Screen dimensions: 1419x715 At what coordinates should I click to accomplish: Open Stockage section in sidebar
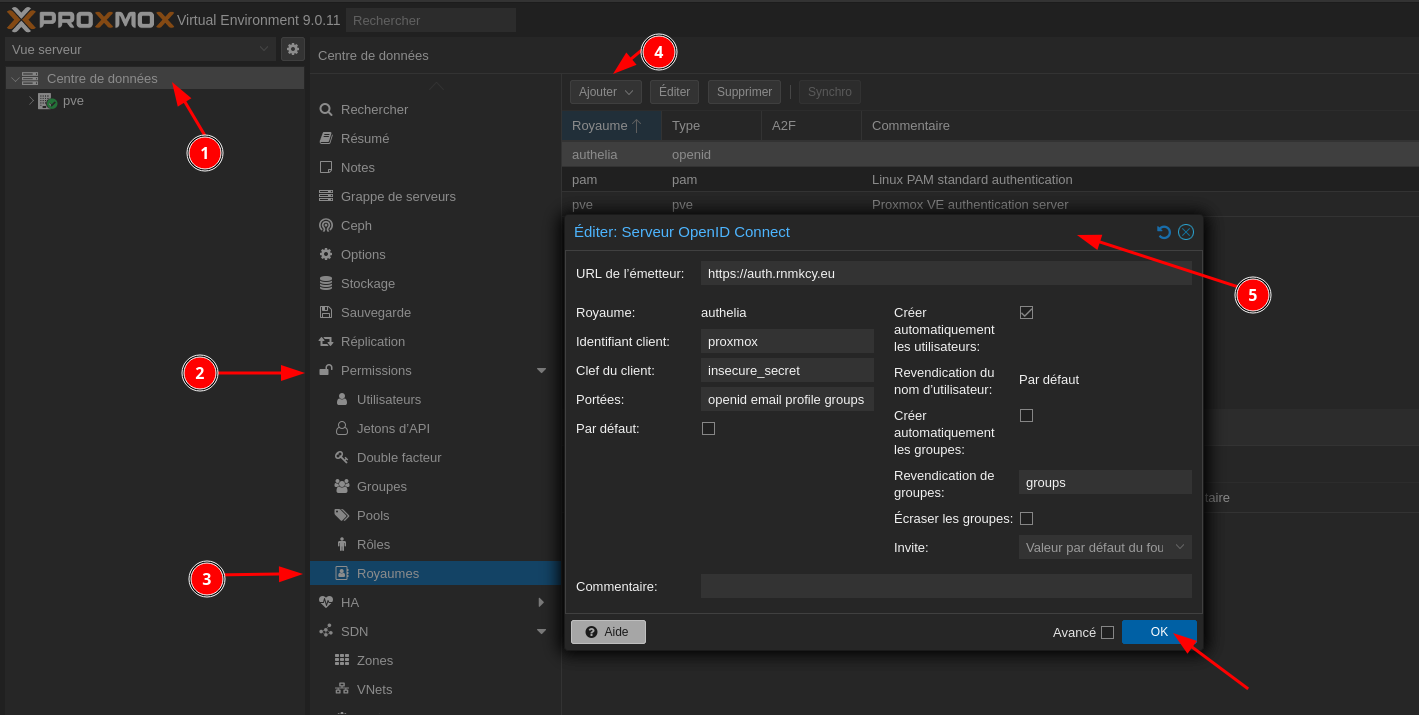[x=367, y=283]
